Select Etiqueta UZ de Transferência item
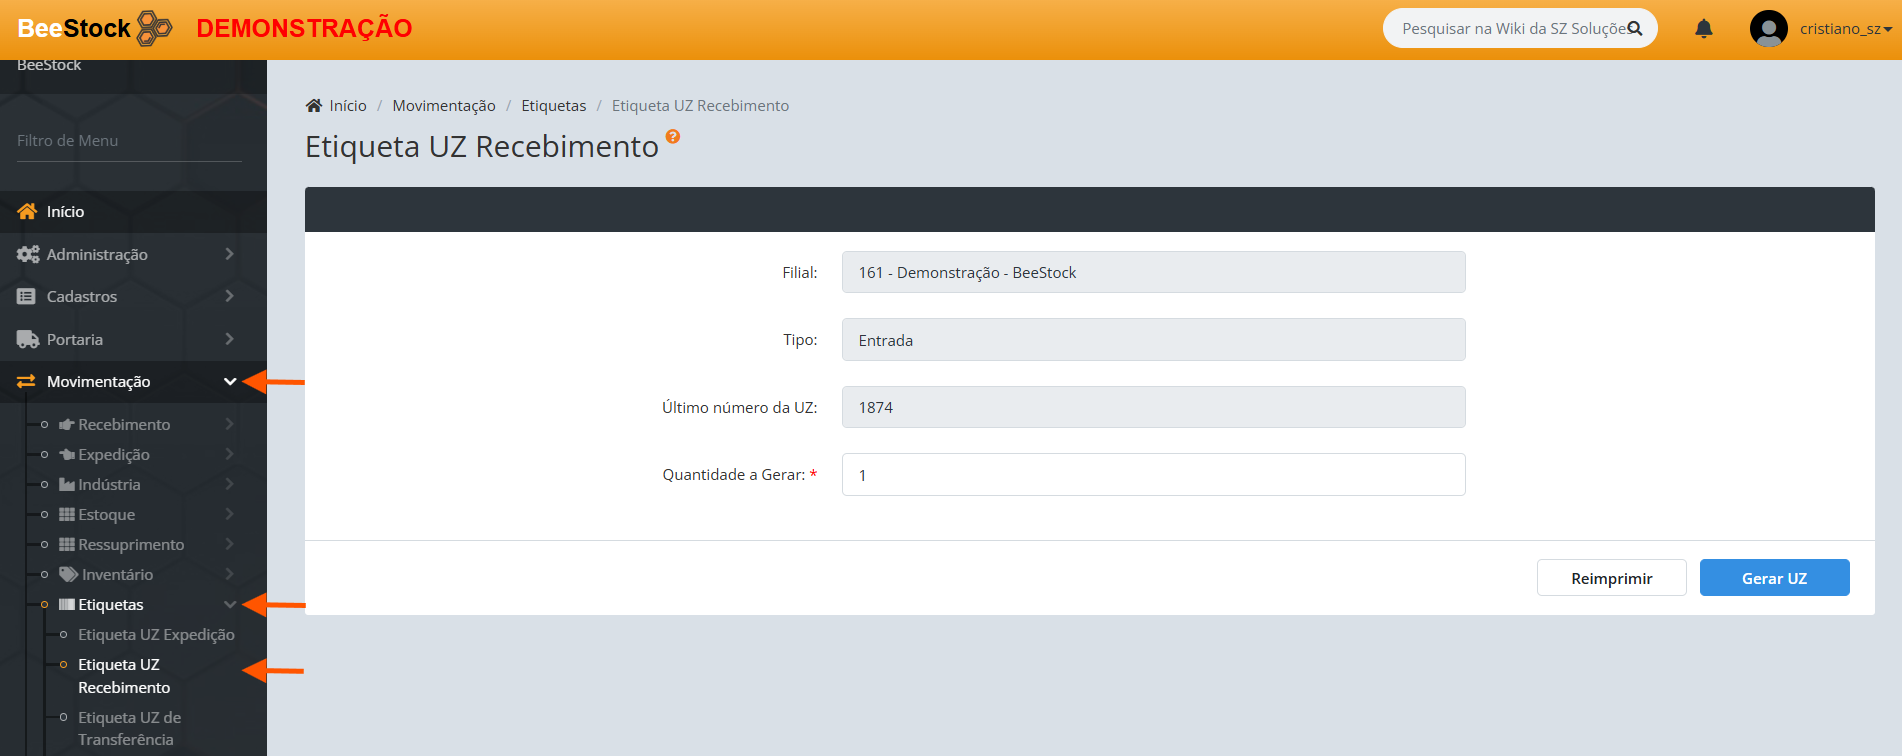Image resolution: width=1902 pixels, height=756 pixels. pos(130,729)
